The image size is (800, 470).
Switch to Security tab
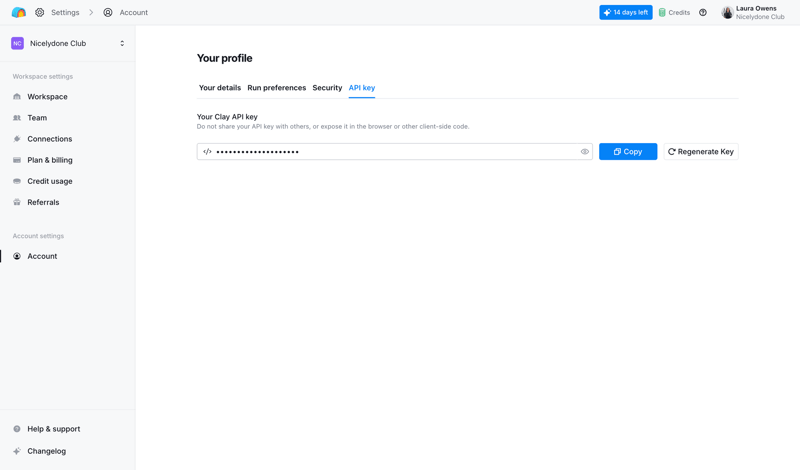coord(327,88)
